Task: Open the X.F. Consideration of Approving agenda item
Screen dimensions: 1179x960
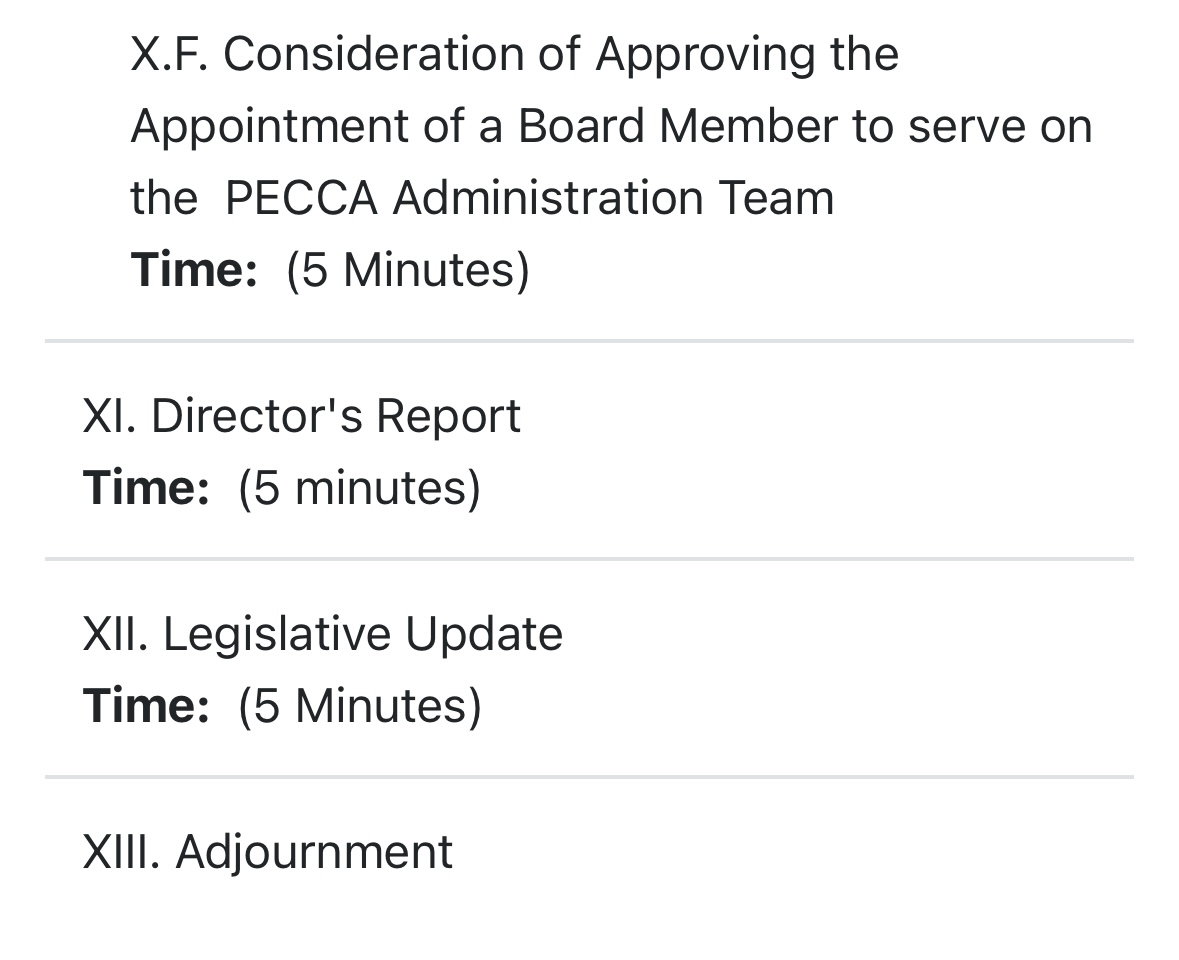Action: click(x=514, y=54)
